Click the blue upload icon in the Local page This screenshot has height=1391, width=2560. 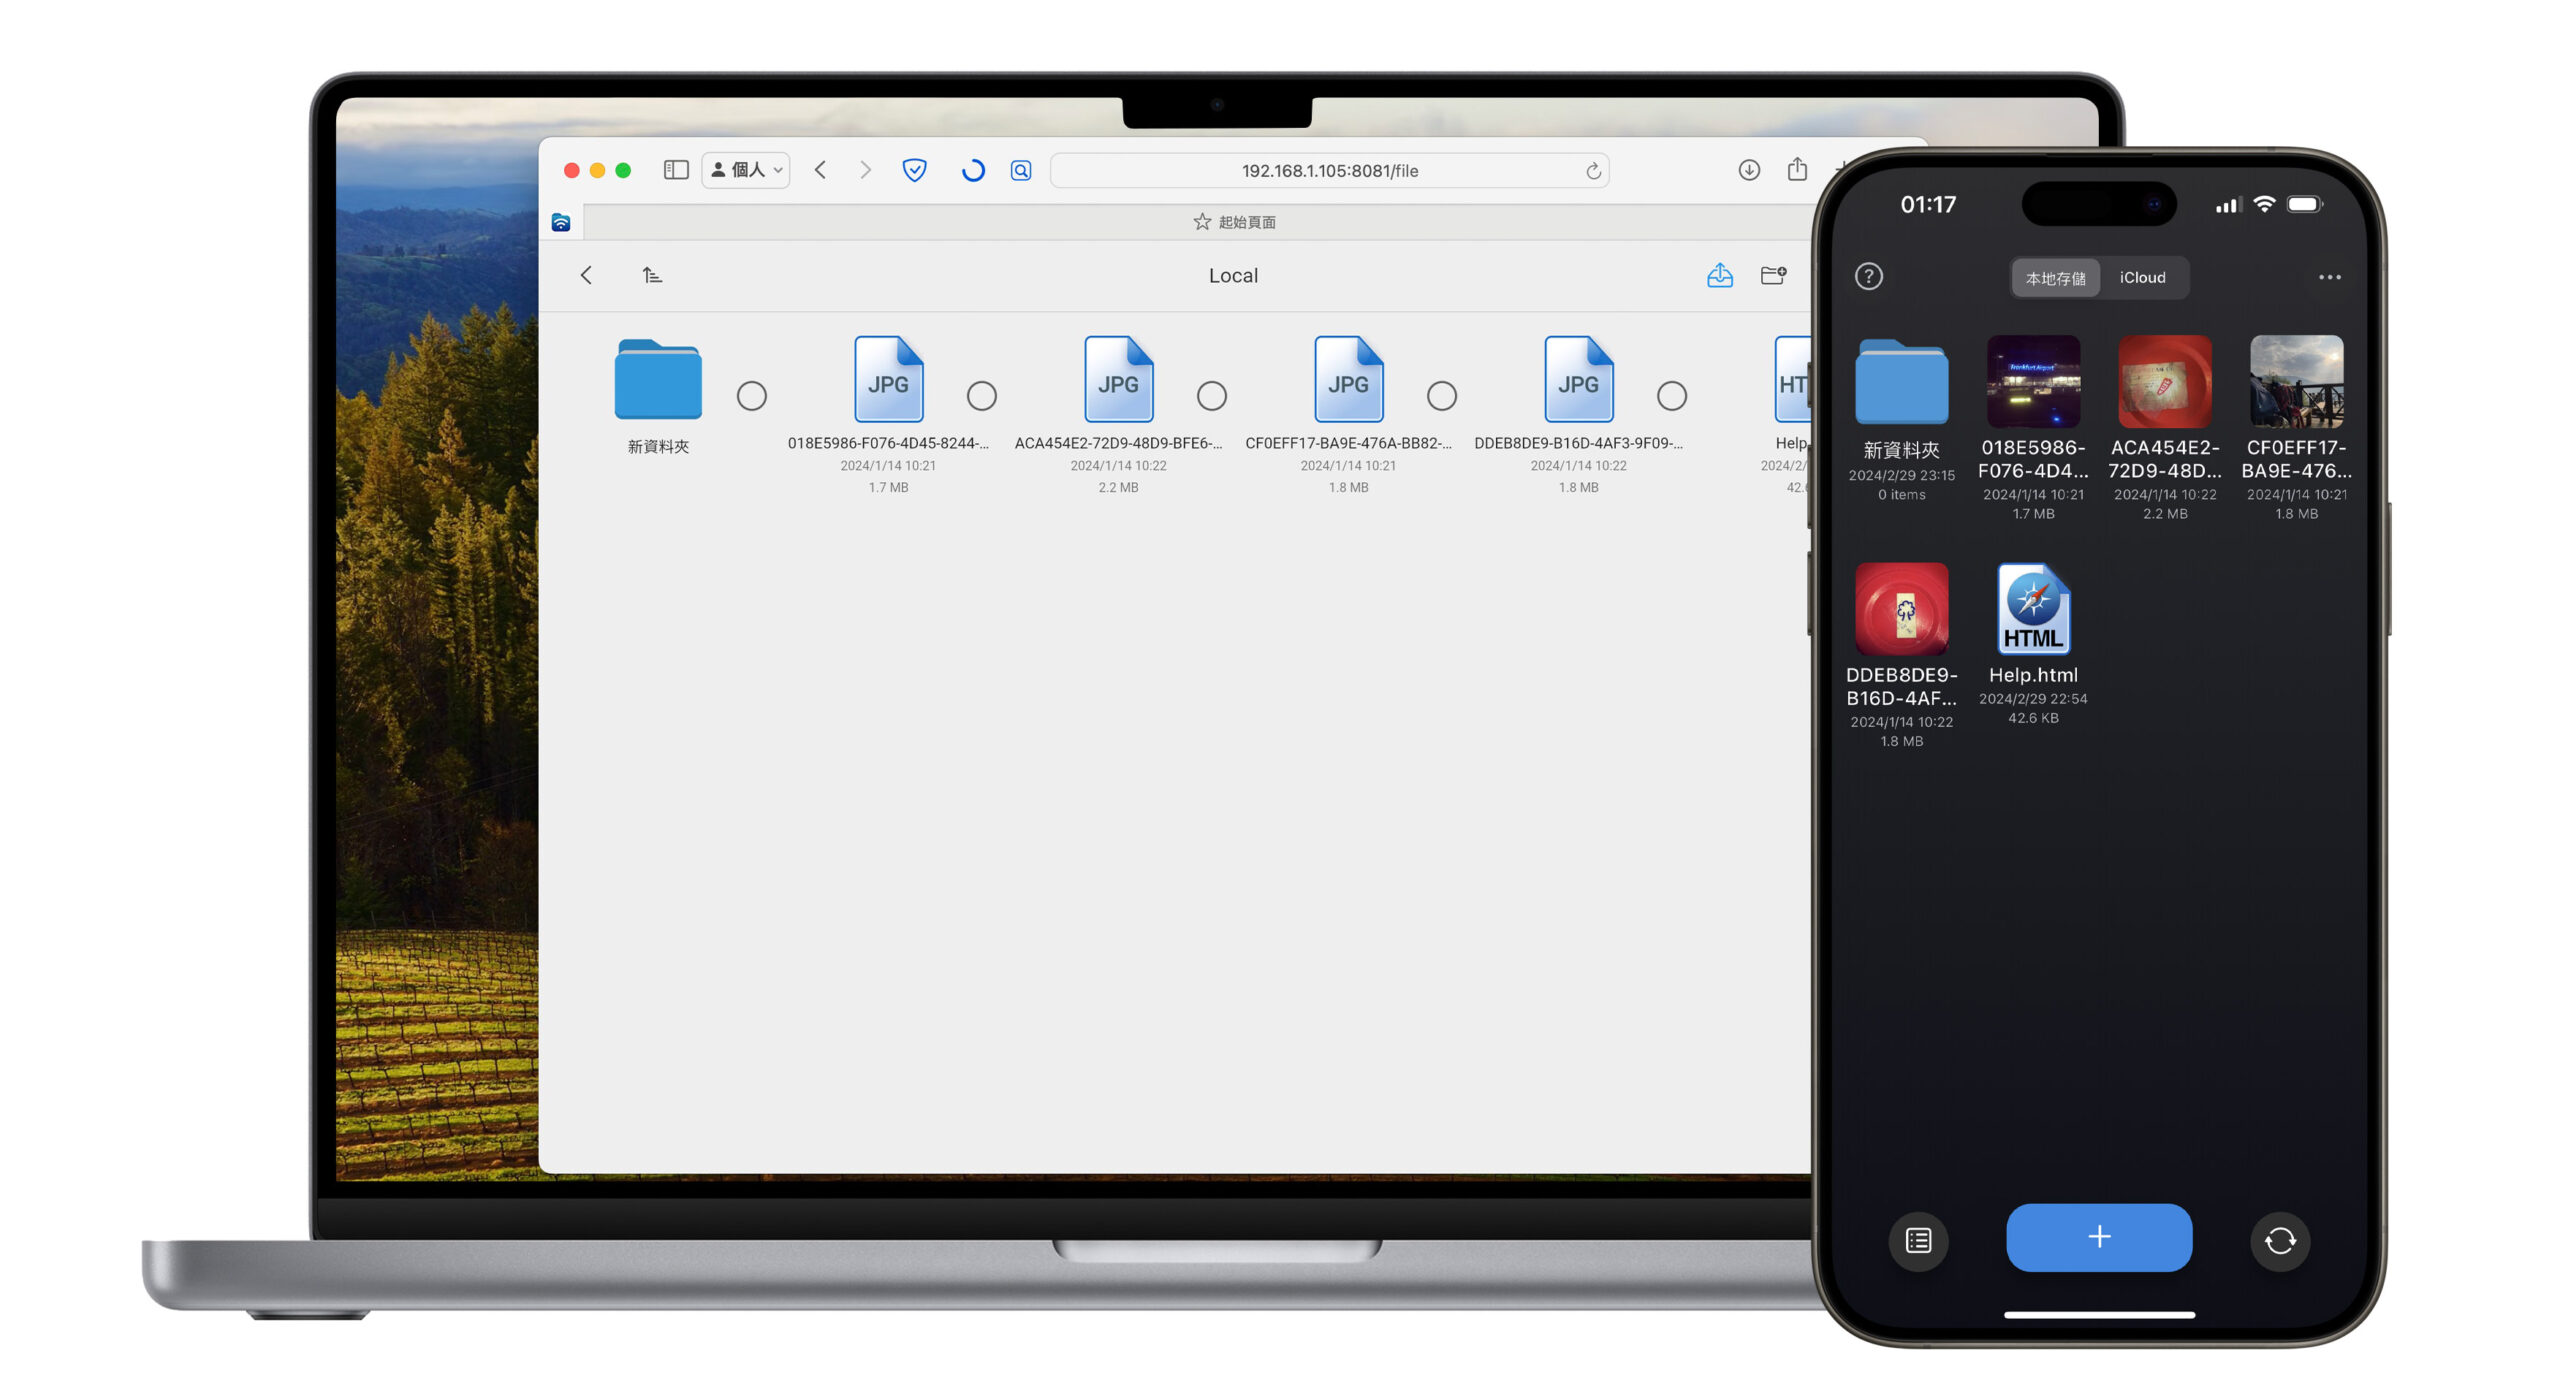pyautogui.click(x=1719, y=275)
